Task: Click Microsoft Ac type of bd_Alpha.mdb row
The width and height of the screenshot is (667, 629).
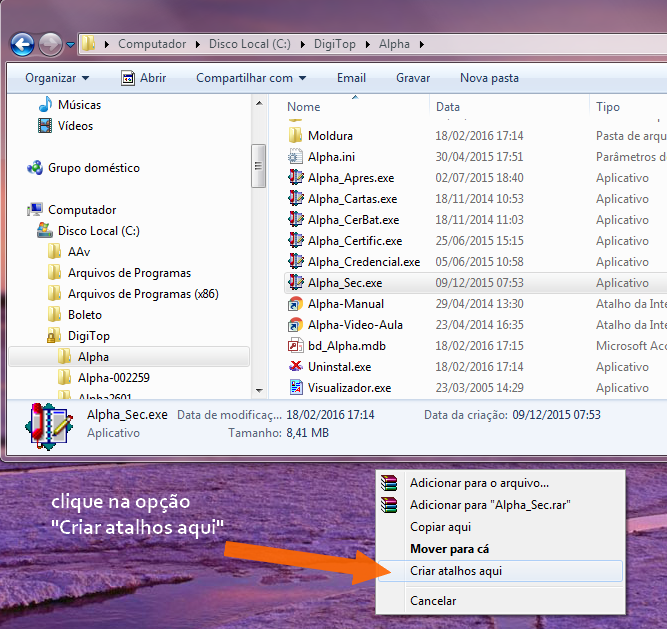Action: [631, 346]
